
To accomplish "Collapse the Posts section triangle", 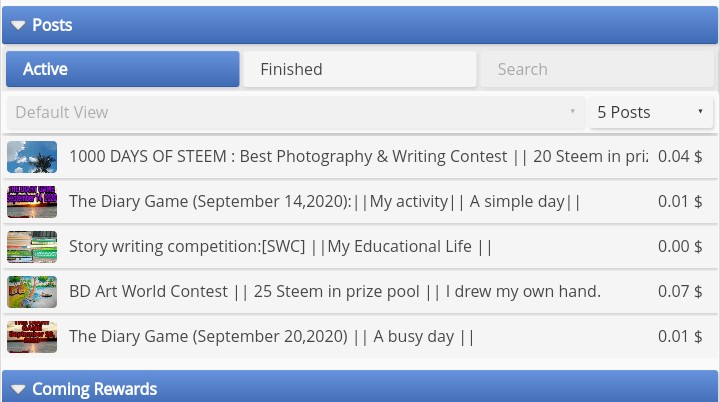I will pos(18,25).
